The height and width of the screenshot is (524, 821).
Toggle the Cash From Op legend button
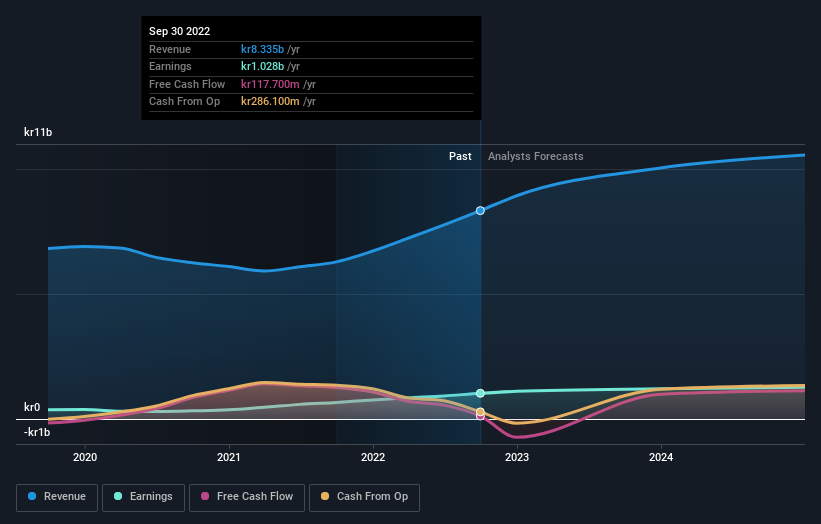364,497
